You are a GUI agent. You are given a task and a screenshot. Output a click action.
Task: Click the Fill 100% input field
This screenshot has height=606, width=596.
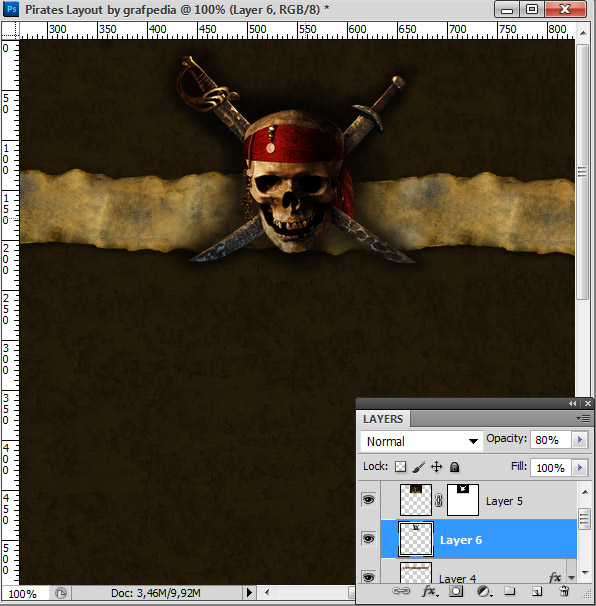[x=551, y=468]
